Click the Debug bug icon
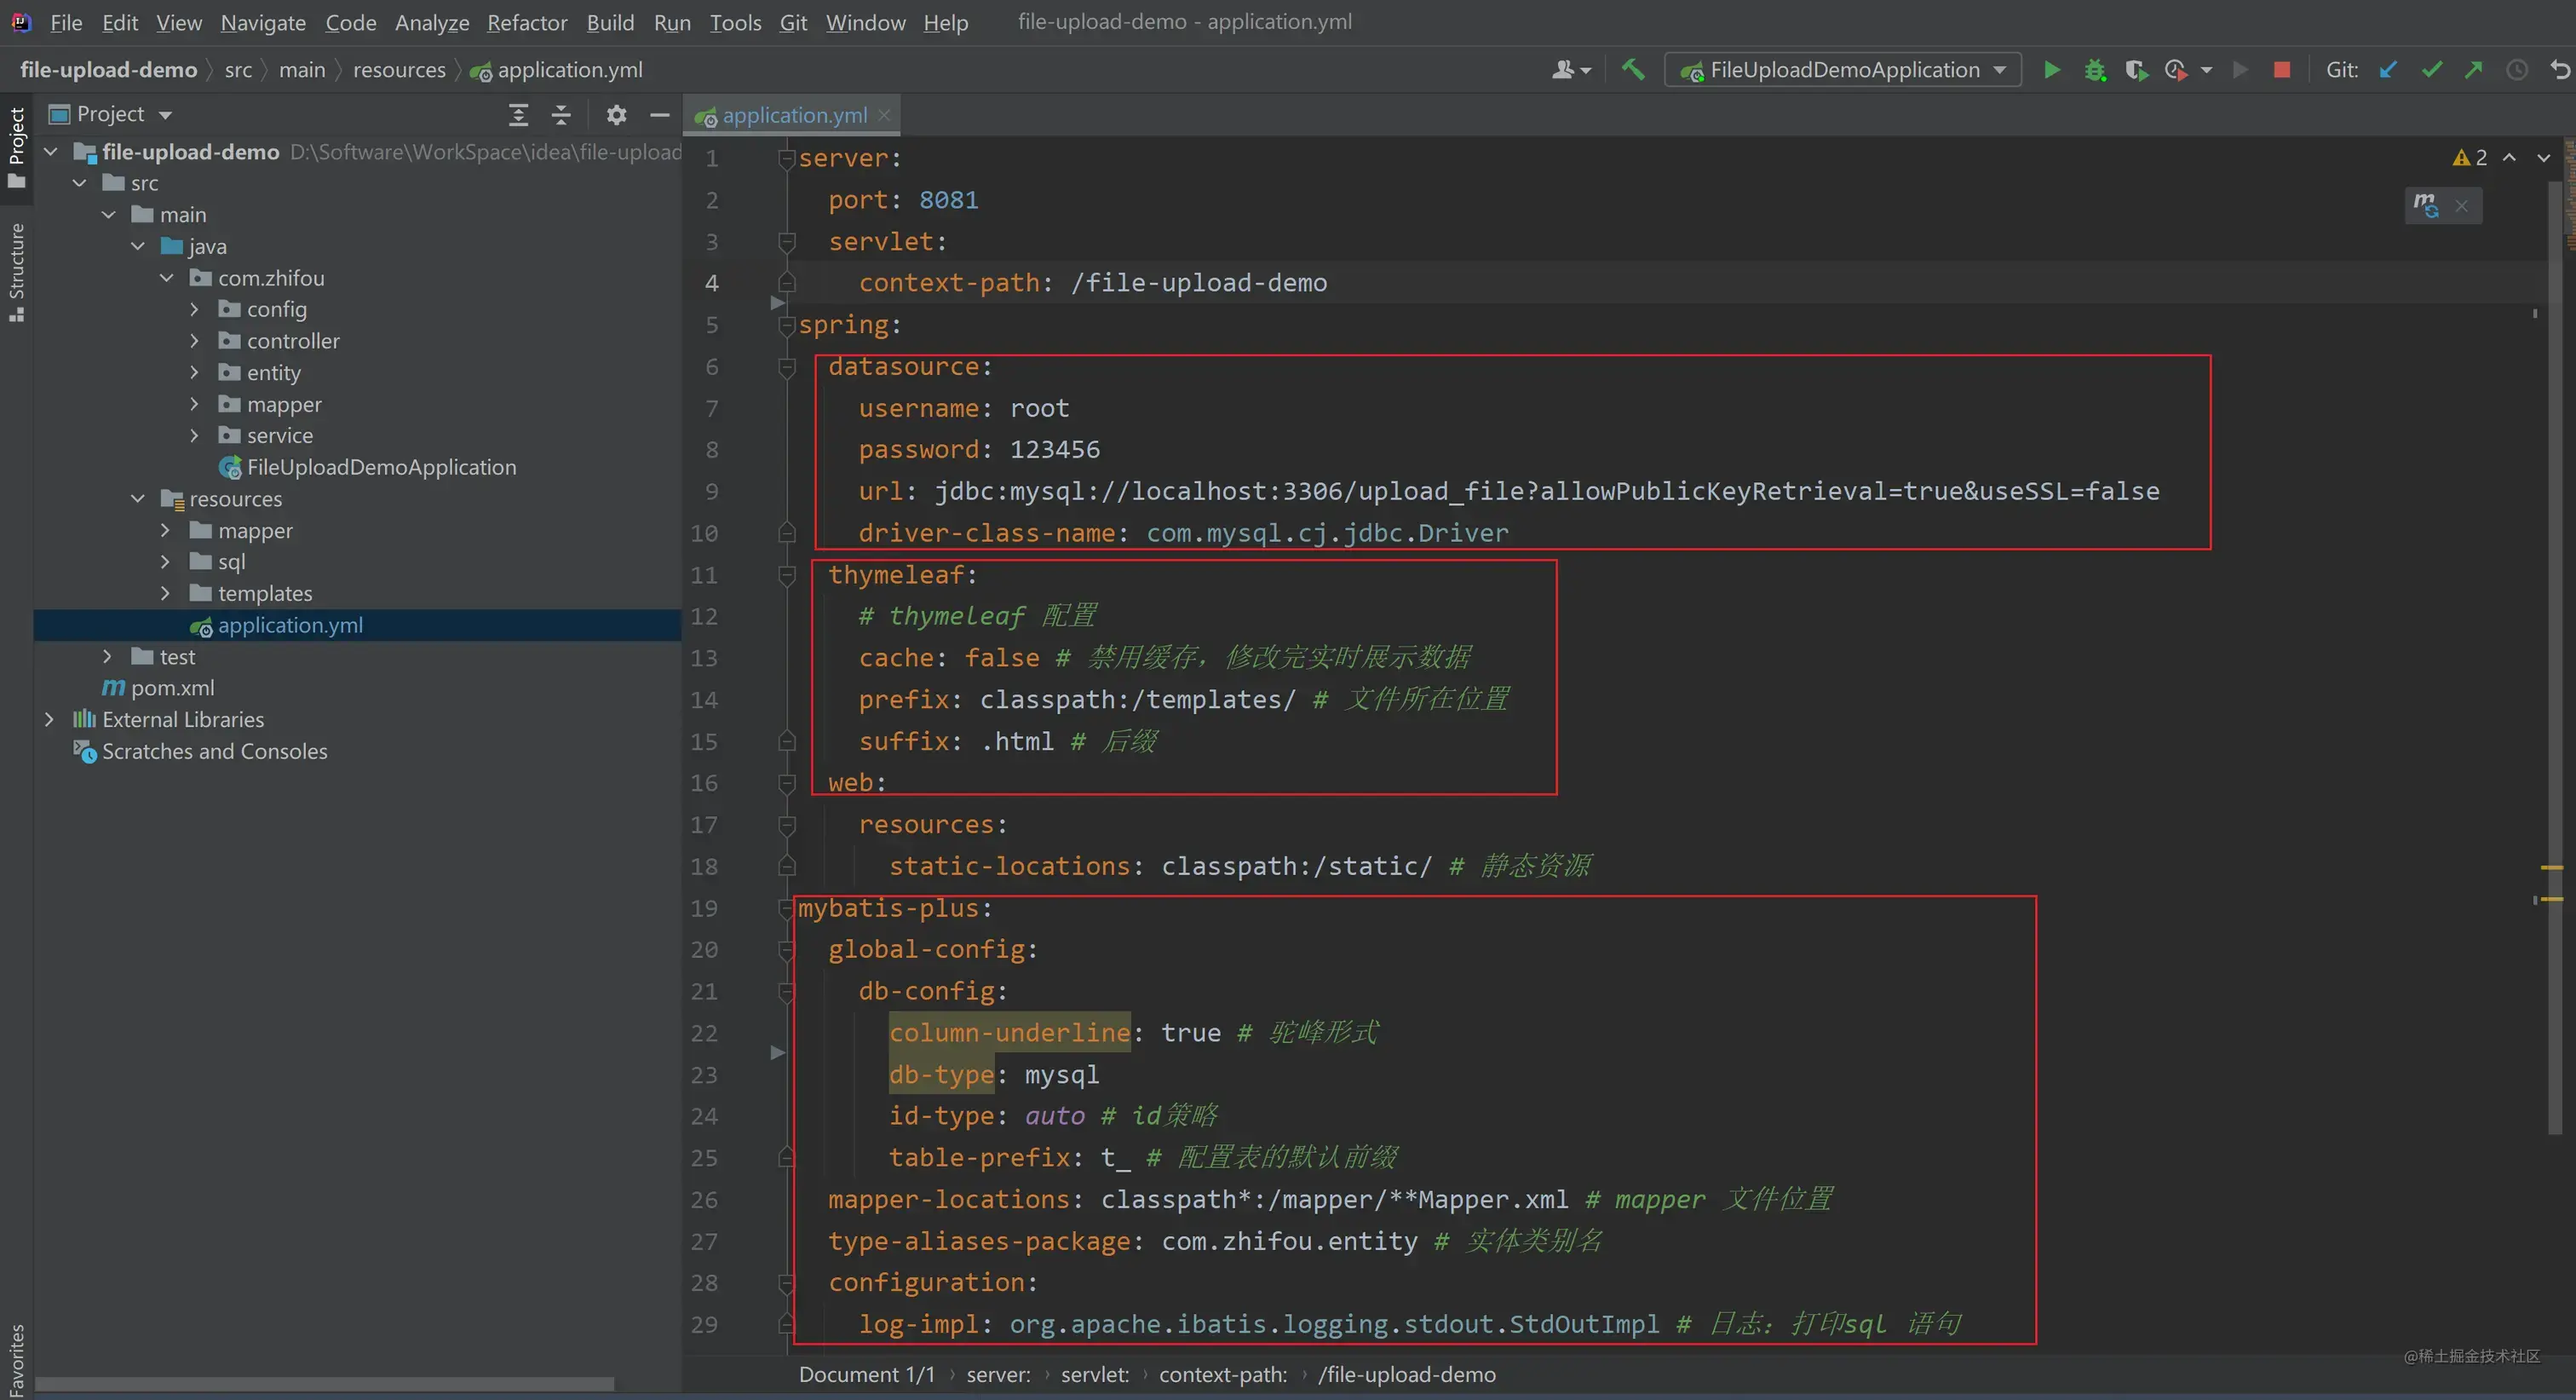The image size is (2576, 1400). [x=2095, y=70]
